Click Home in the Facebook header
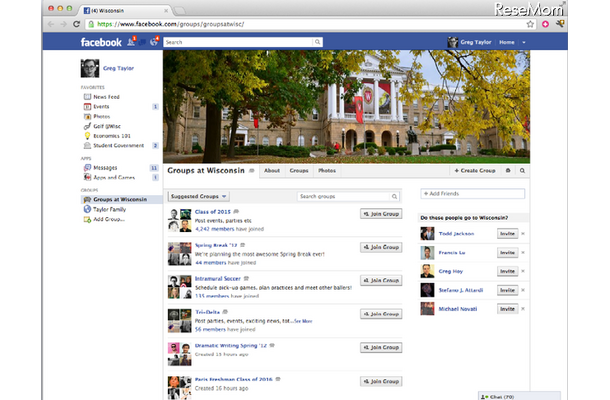Screen dimensions: 610x400 pos(507,42)
